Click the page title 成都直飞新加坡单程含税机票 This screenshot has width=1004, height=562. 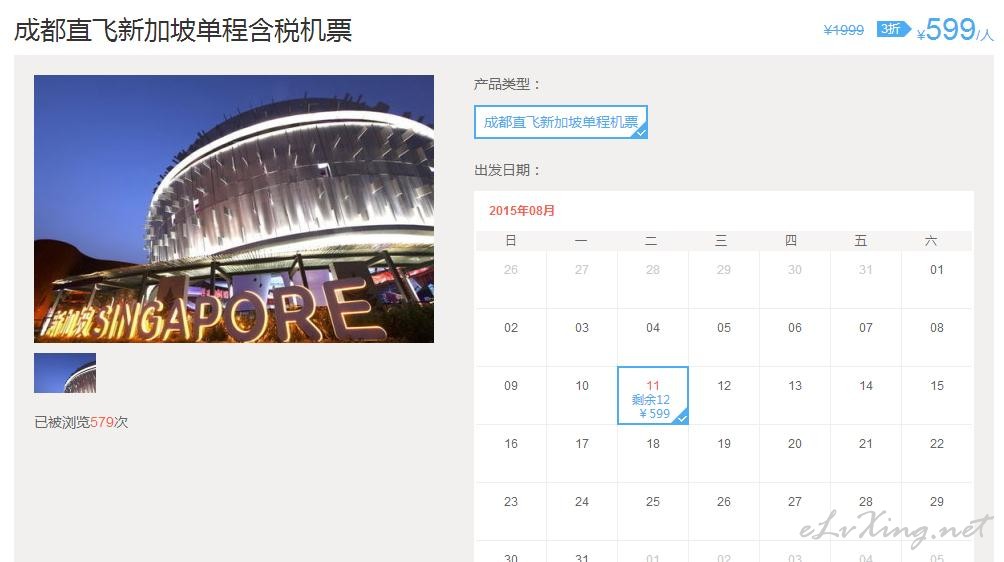[183, 30]
